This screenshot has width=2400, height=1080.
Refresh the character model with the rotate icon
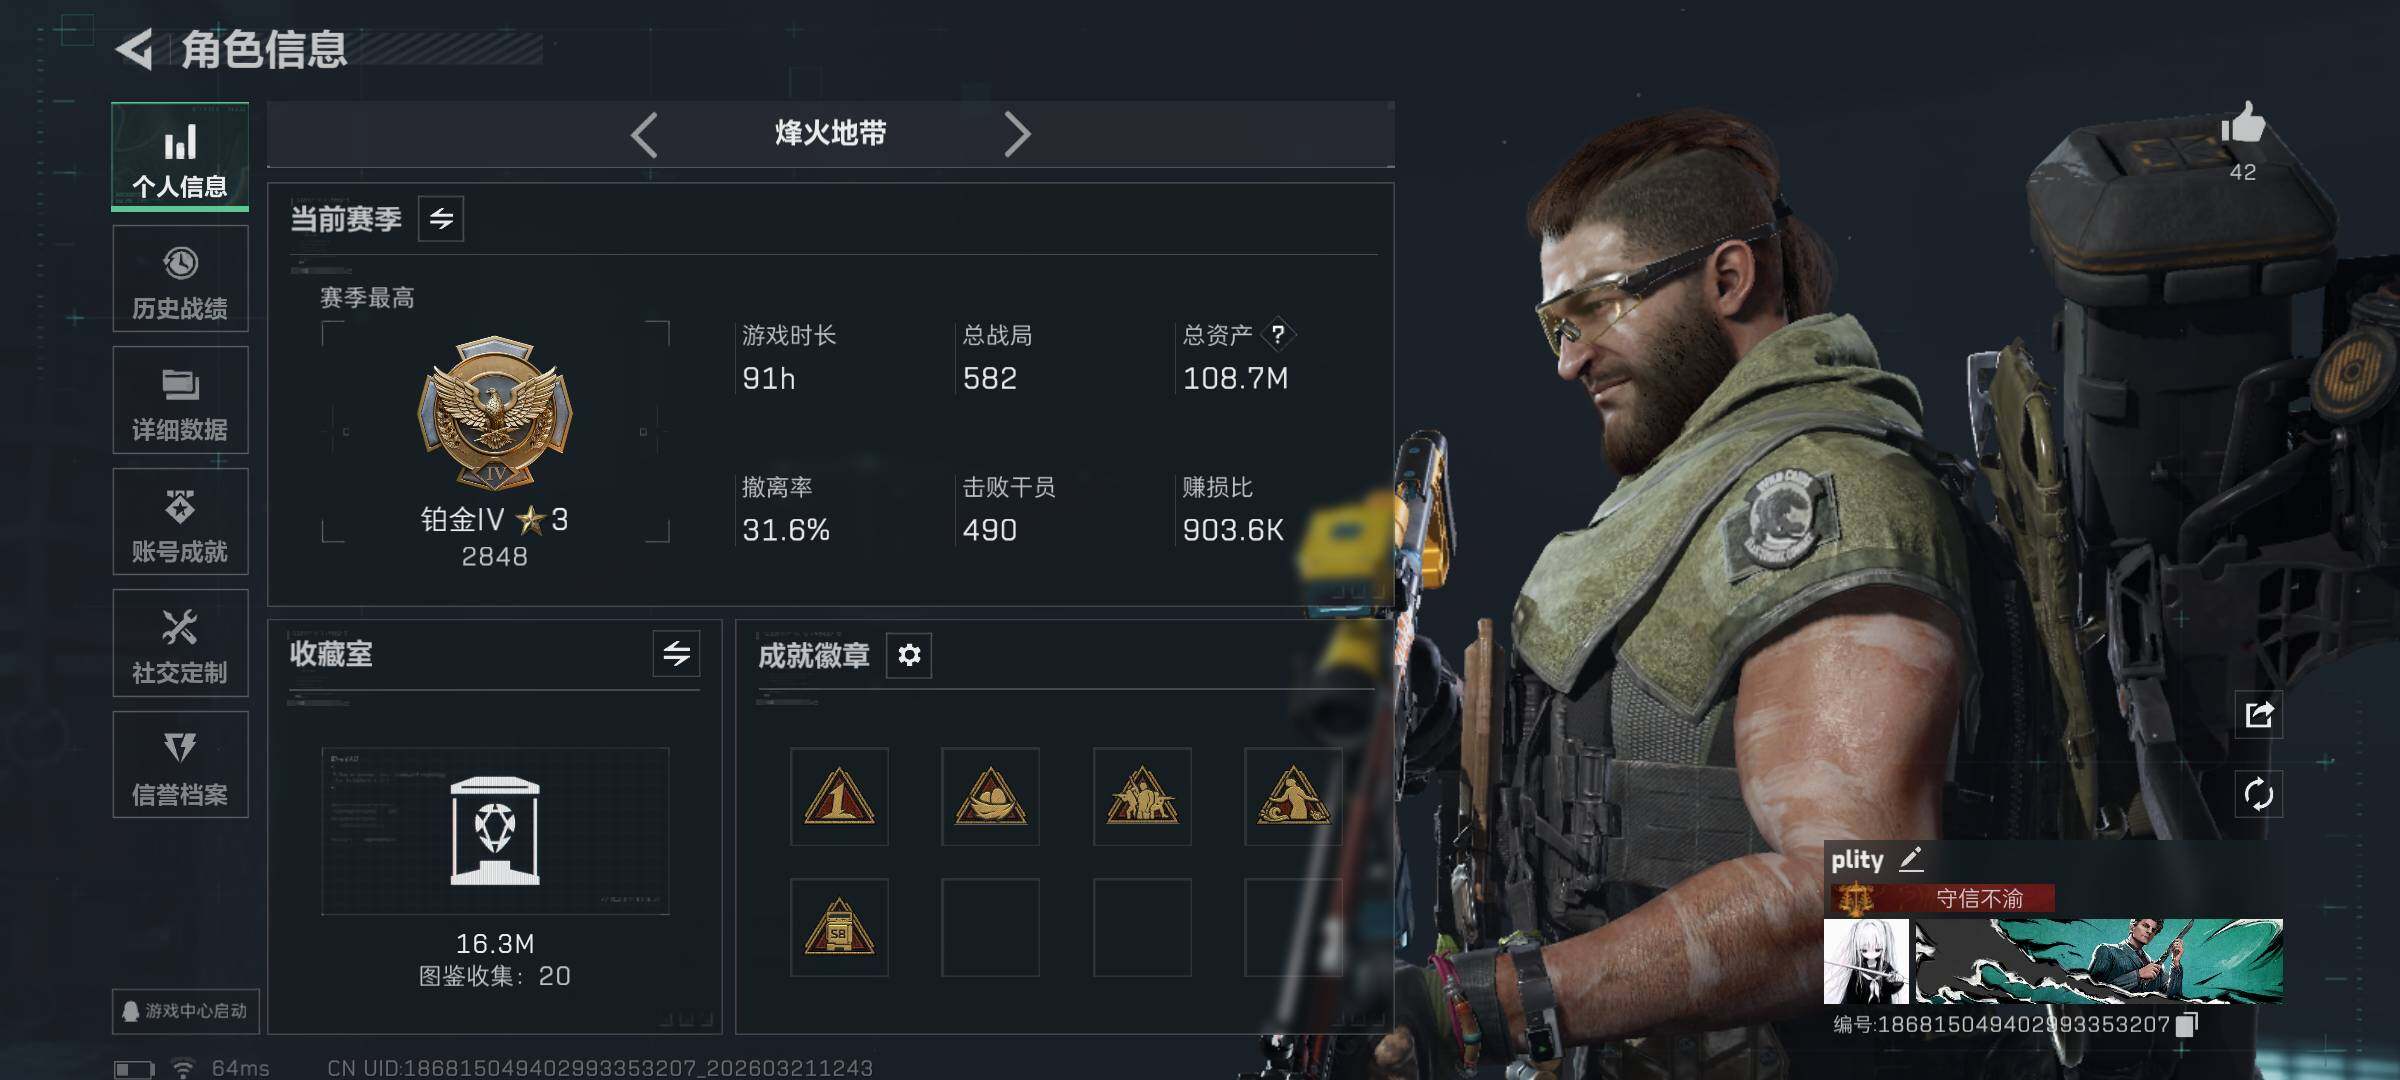pos(2259,795)
